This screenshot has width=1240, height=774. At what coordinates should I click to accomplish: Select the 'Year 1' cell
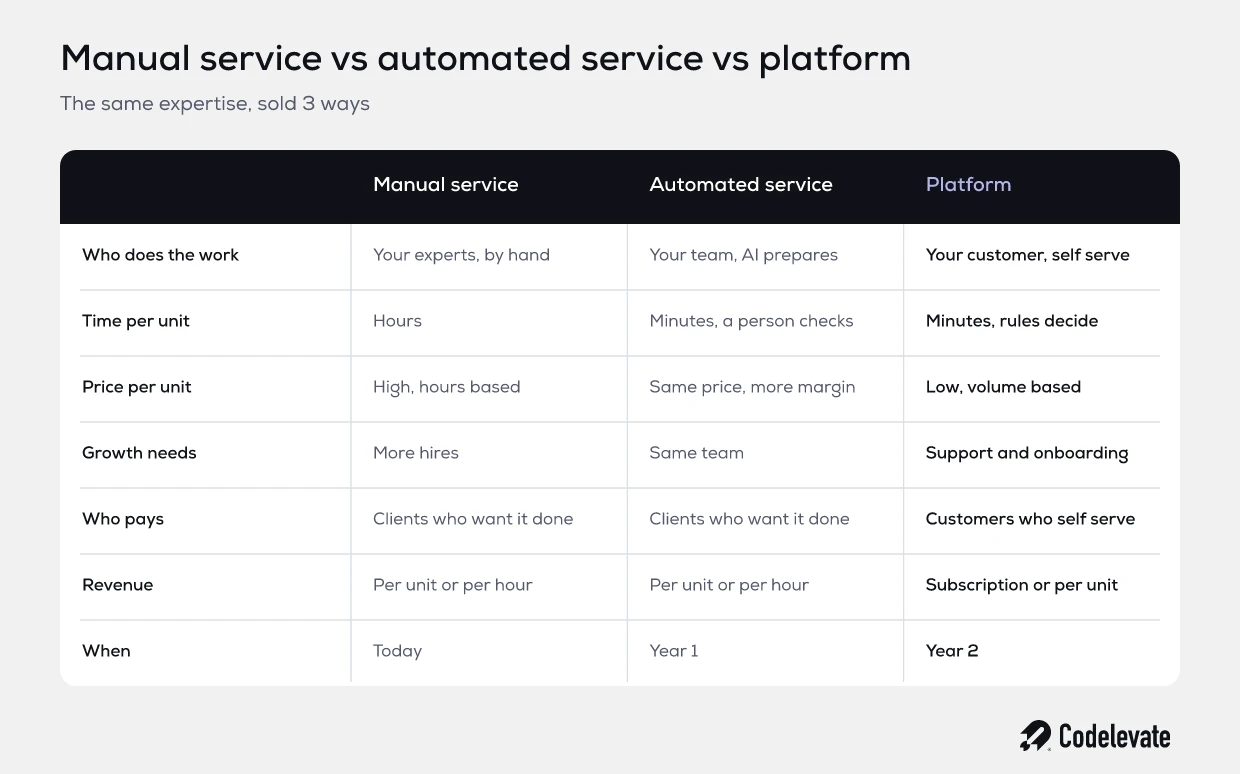[x=674, y=651]
